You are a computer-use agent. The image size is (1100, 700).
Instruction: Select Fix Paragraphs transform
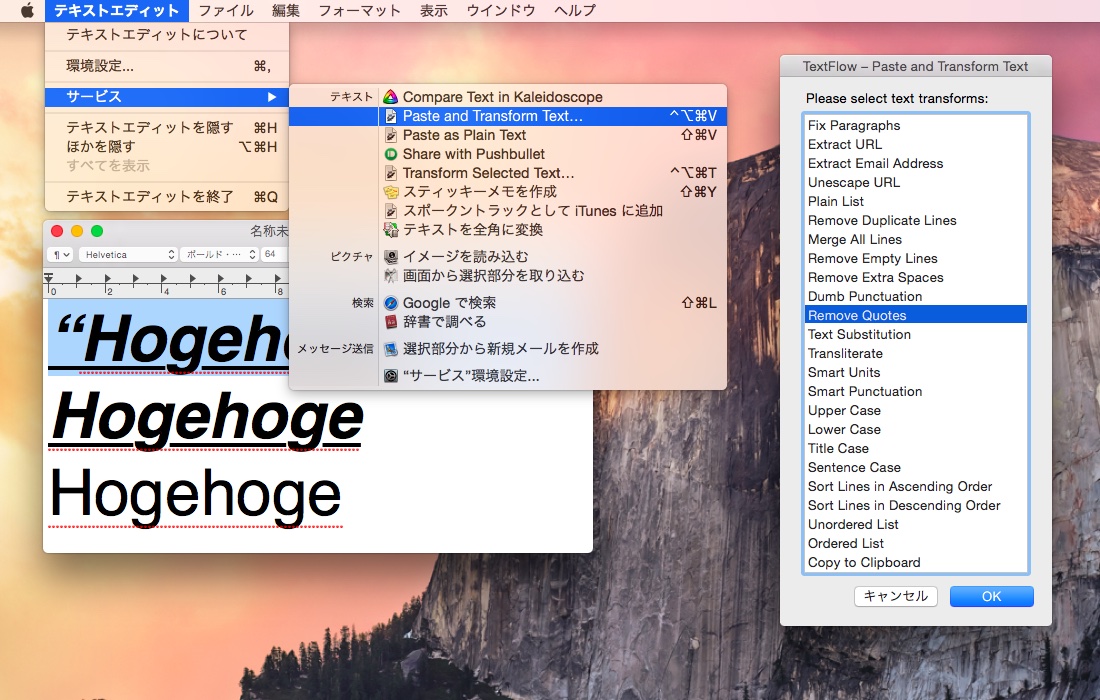coord(915,126)
